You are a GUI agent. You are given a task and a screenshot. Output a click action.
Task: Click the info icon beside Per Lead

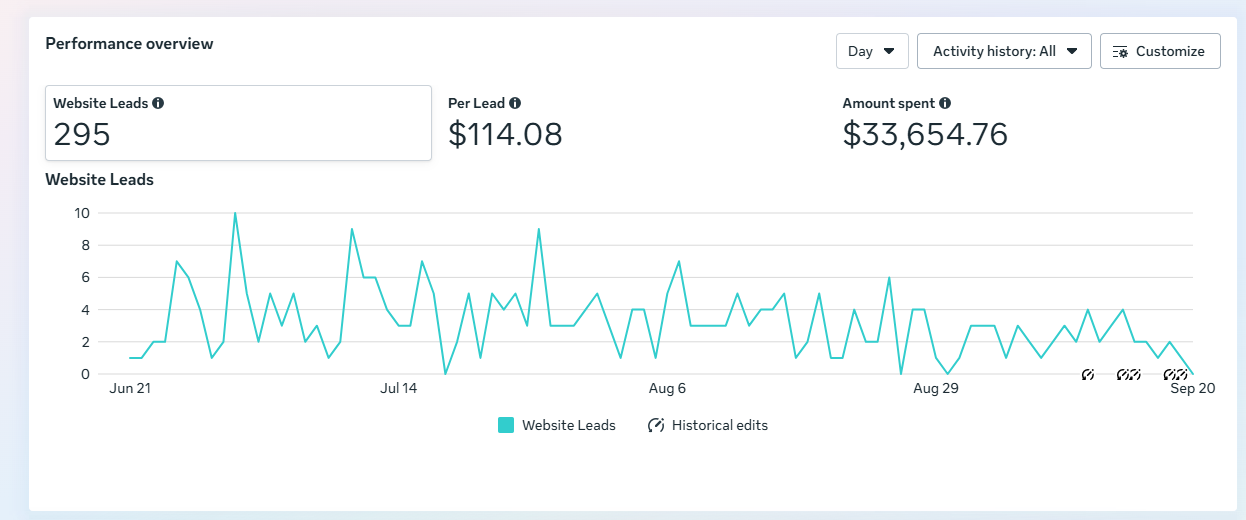(515, 103)
